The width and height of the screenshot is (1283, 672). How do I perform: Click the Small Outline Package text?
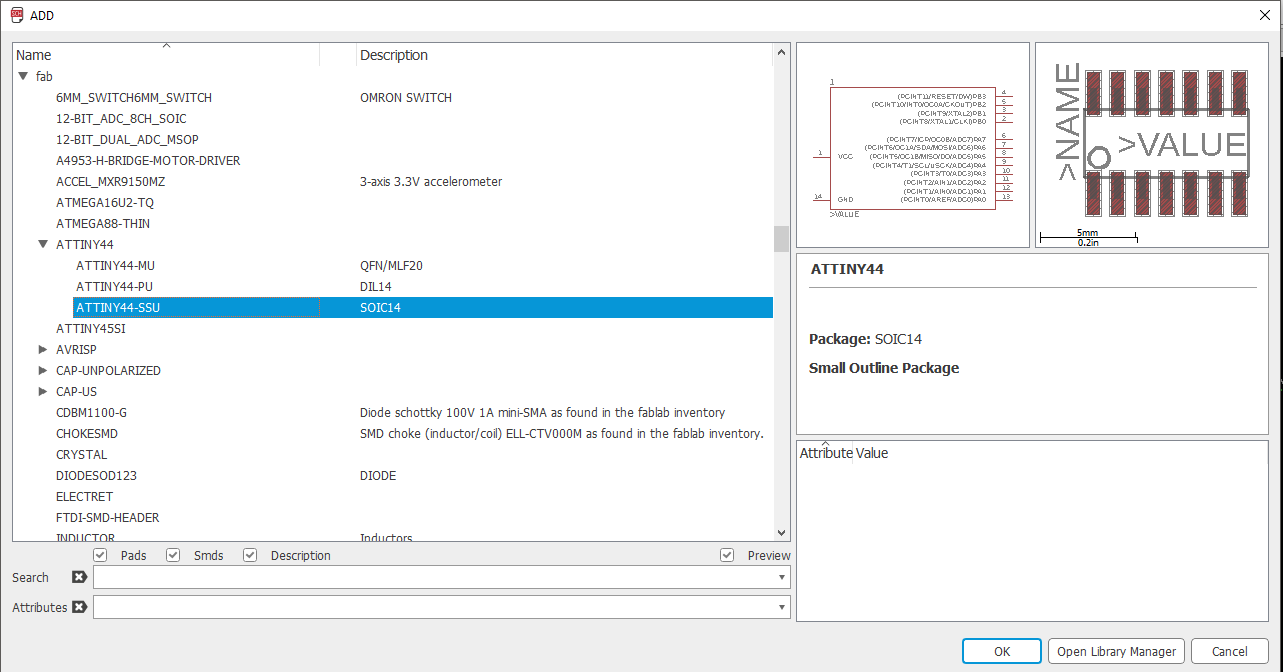pos(884,368)
